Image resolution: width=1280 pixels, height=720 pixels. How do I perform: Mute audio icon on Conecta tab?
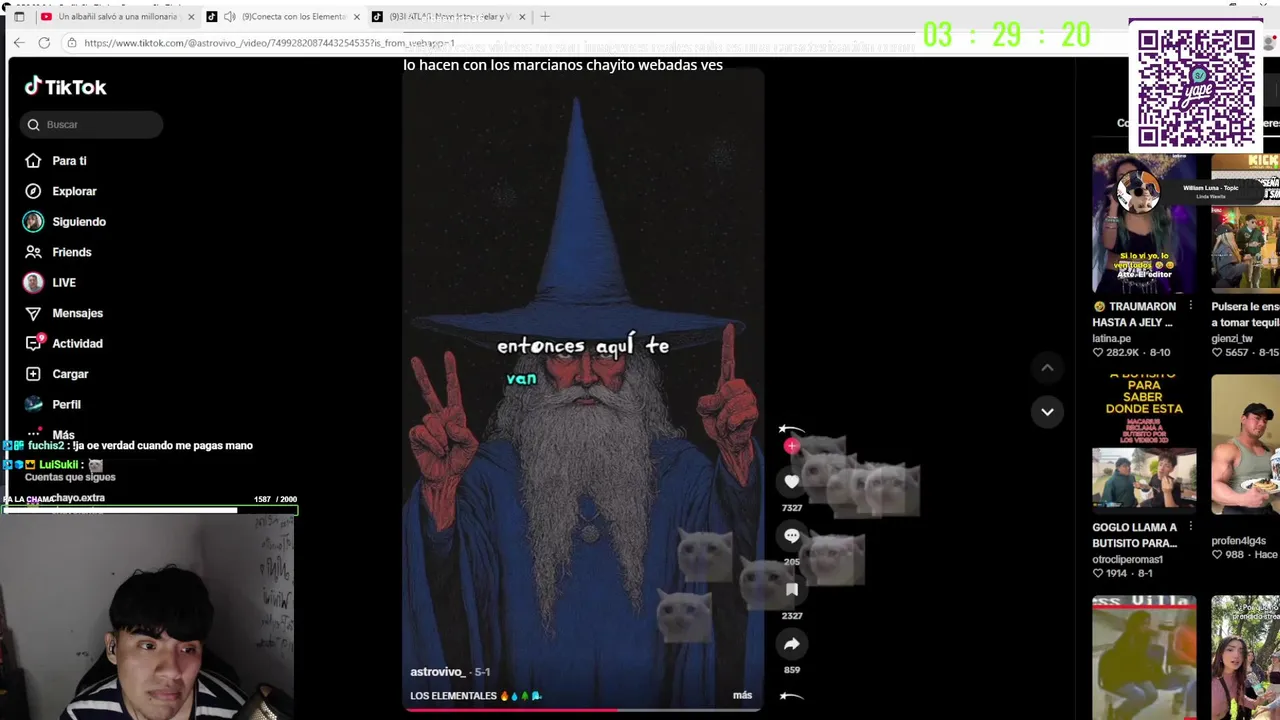pyautogui.click(x=230, y=17)
